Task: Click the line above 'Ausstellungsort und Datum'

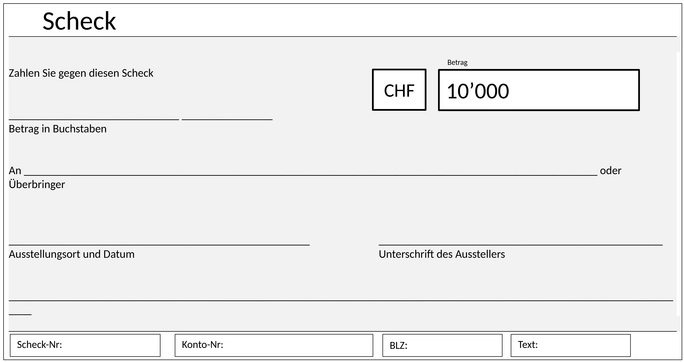Action: [159, 245]
